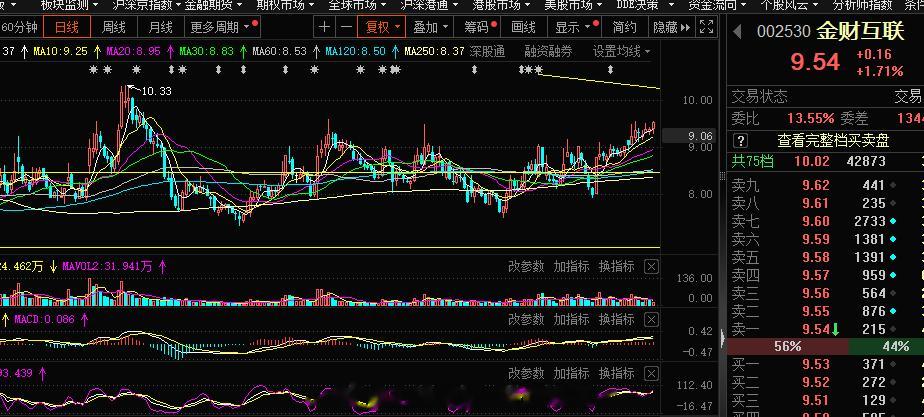Viewport: 924px width, 417px height.
Task: Click 换指标 in the volume panel
Action: (616, 267)
